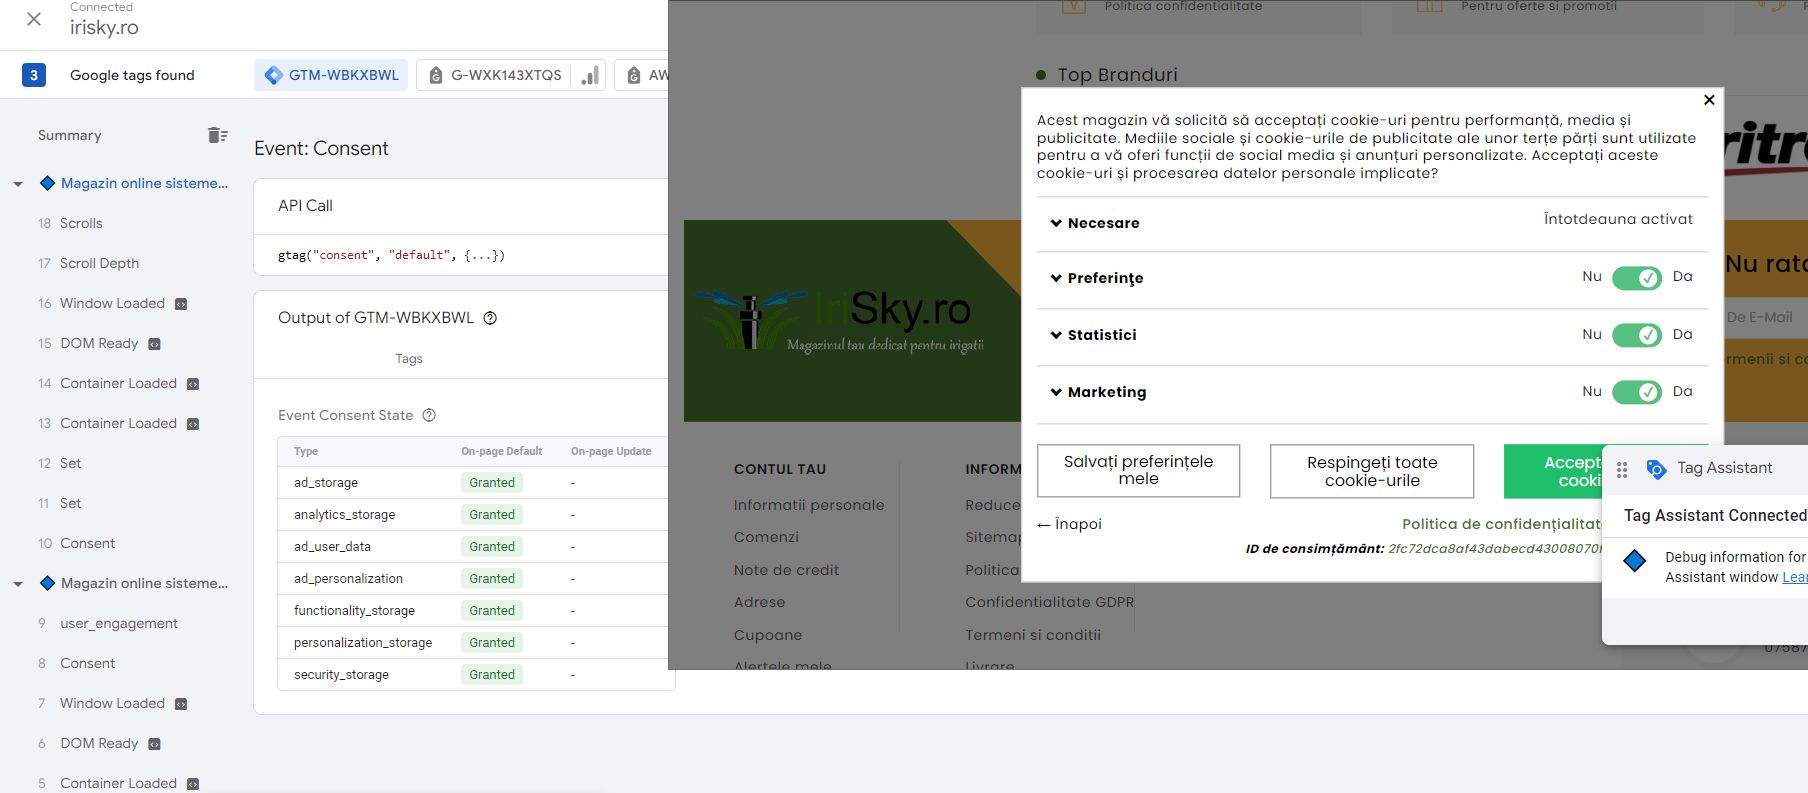Click the code badge icon beside 5 Container Loaded

coord(193,784)
